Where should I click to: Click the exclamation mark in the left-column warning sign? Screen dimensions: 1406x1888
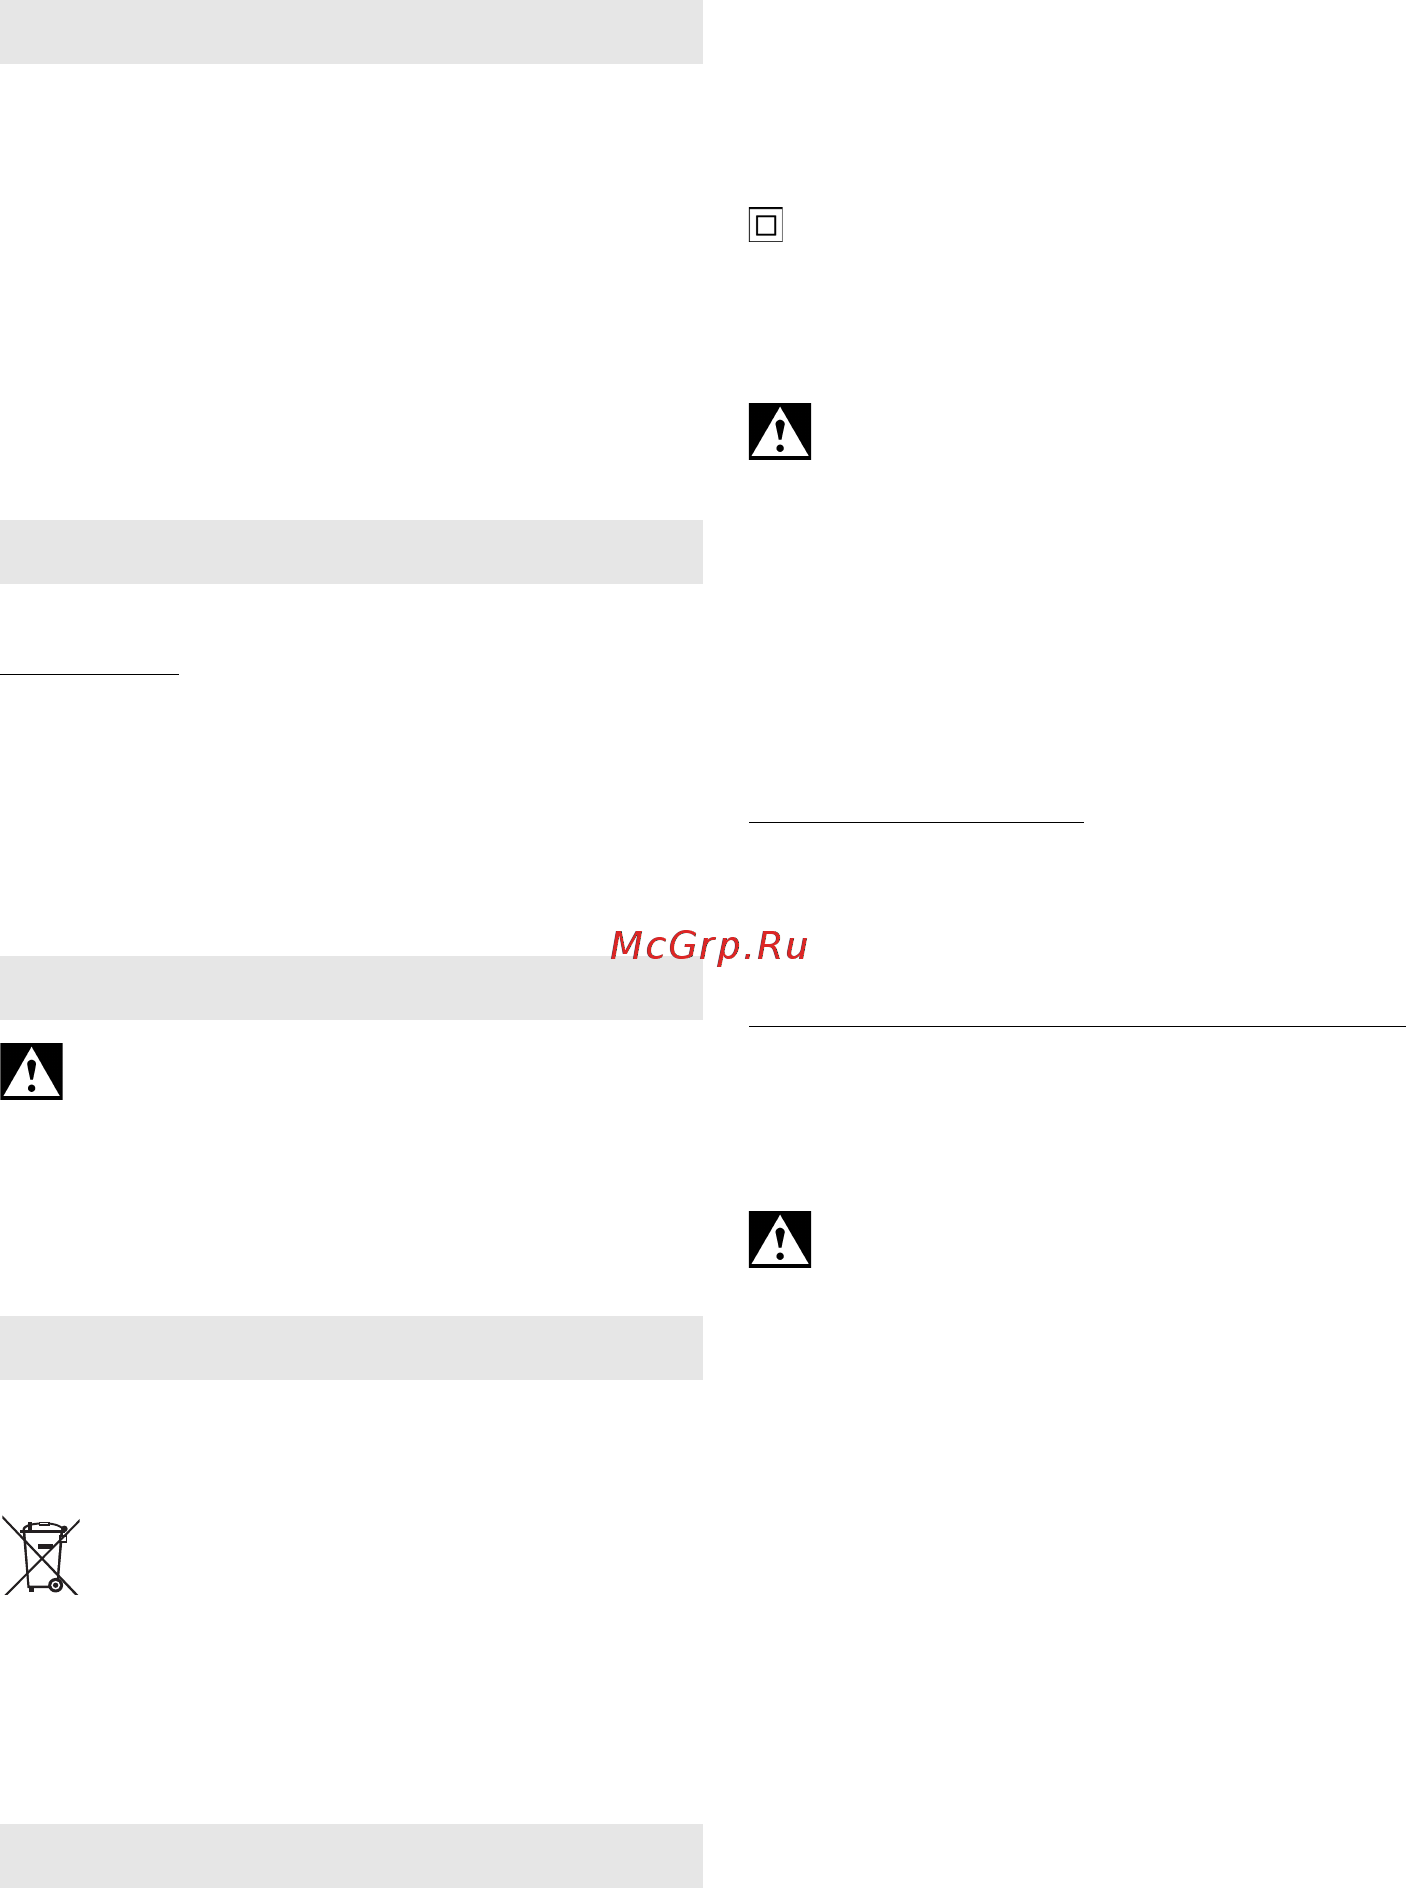click(x=32, y=1075)
